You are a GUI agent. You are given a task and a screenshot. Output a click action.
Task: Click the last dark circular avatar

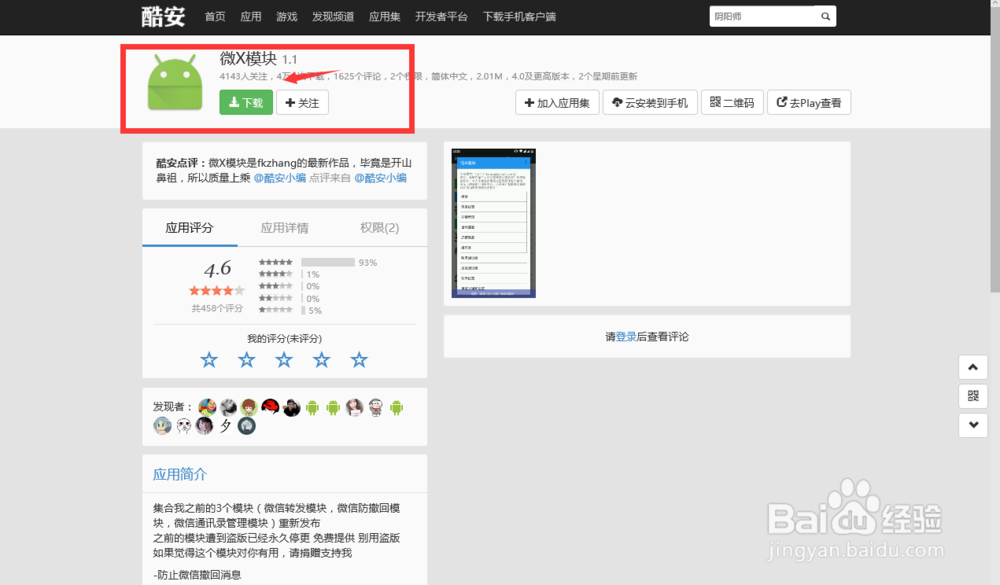pyautogui.click(x=247, y=426)
